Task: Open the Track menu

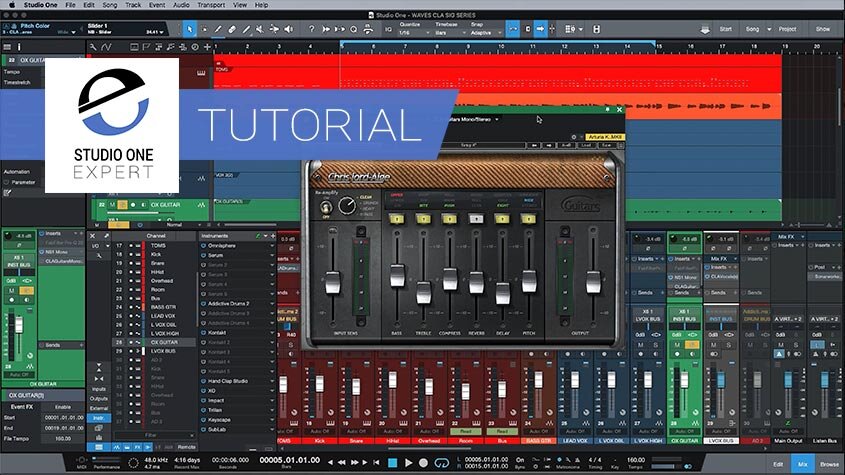Action: click(x=133, y=5)
